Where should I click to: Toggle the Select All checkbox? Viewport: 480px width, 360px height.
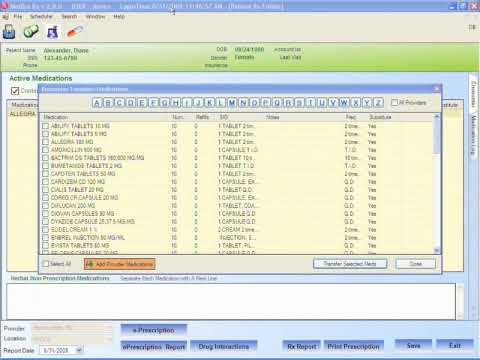[x=46, y=264]
